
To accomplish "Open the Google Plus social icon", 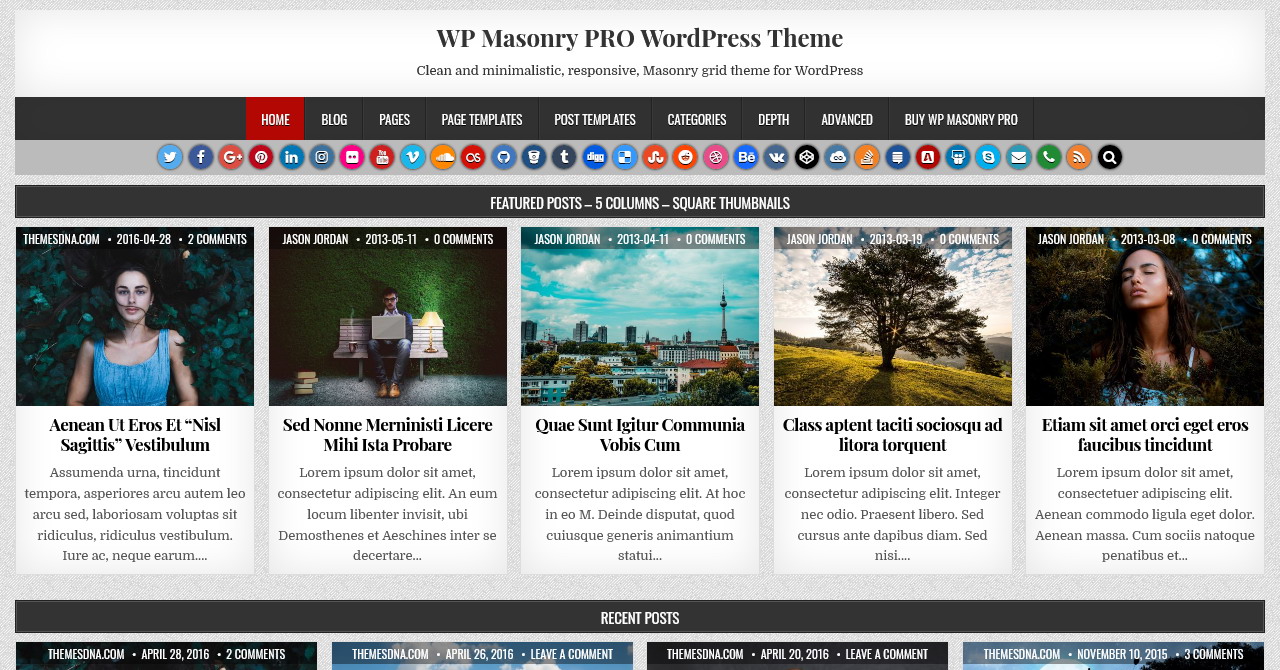I will (x=231, y=157).
